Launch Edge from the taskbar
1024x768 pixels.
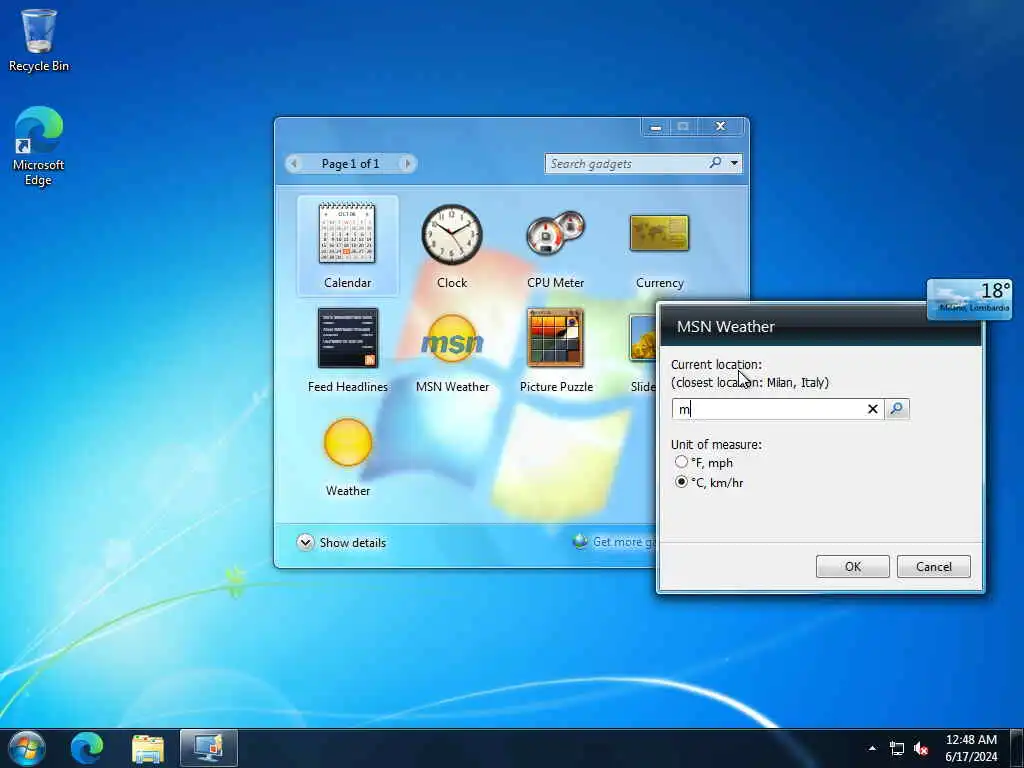click(x=87, y=748)
